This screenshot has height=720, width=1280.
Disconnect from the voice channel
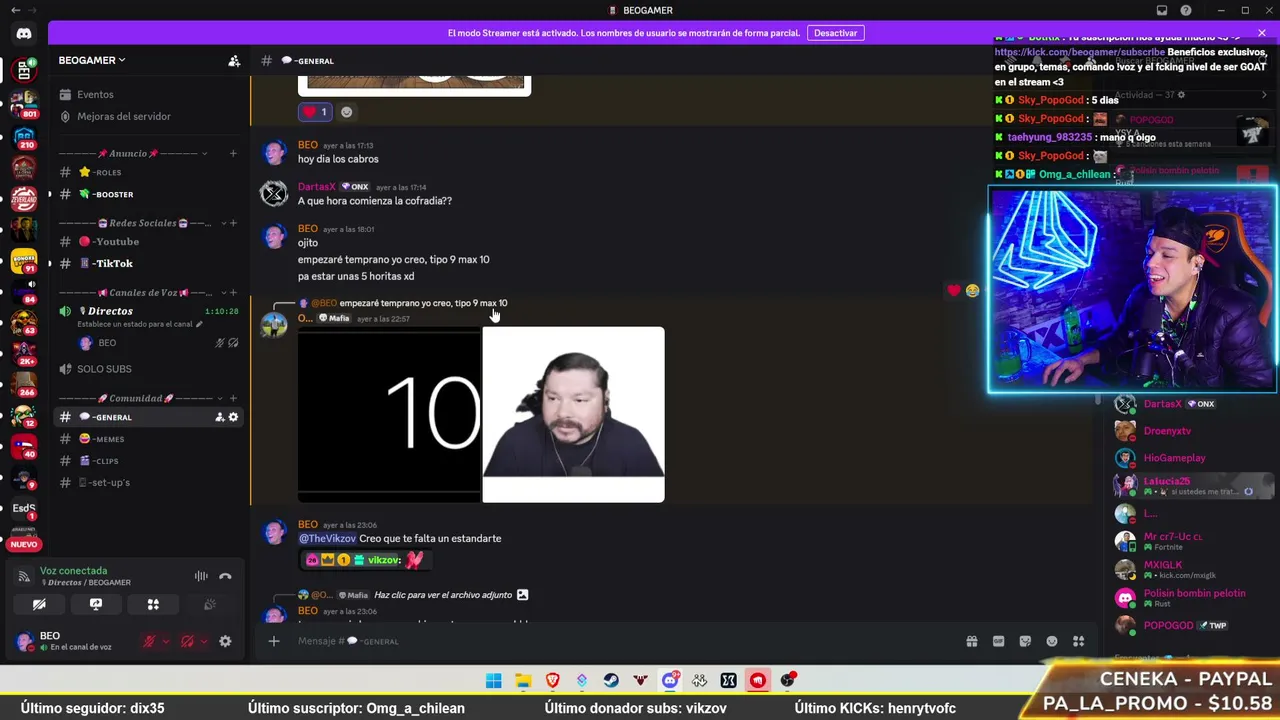[225, 576]
